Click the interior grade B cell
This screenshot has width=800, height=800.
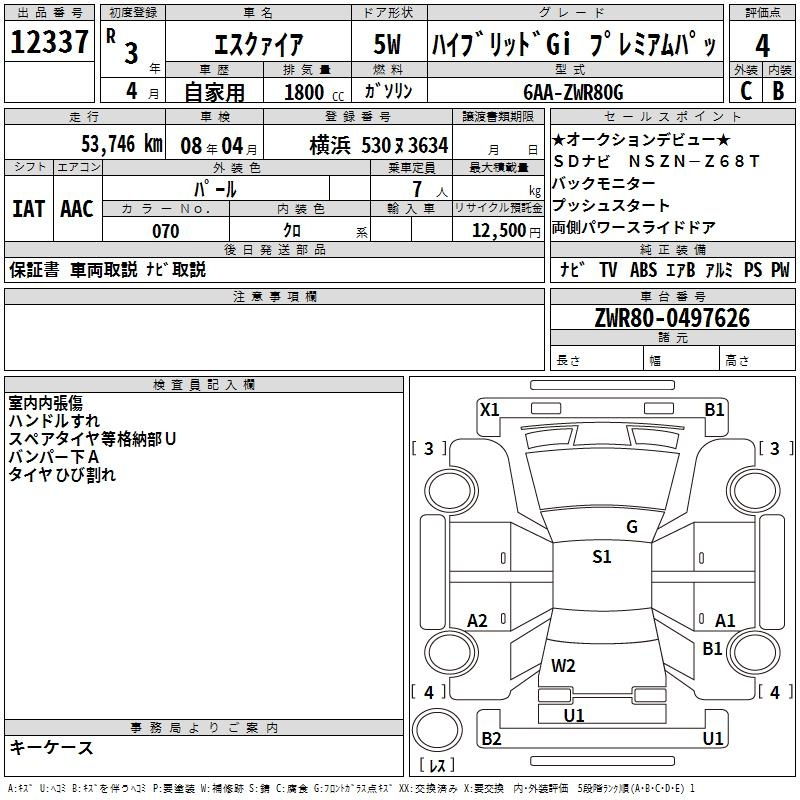tap(778, 90)
